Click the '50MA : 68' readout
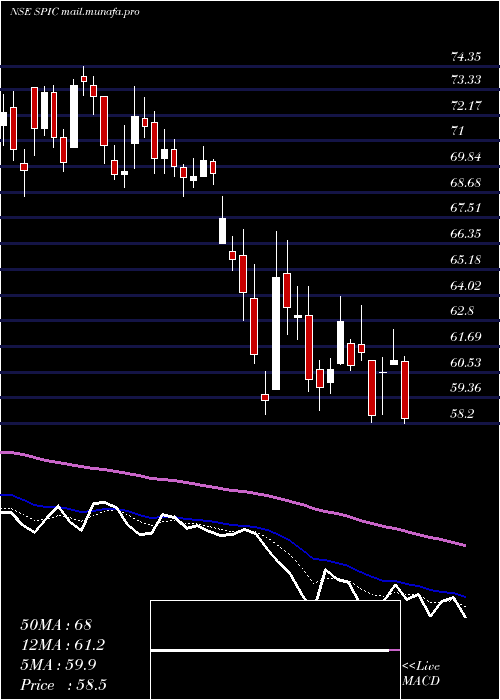500x700 pixels. [56, 625]
